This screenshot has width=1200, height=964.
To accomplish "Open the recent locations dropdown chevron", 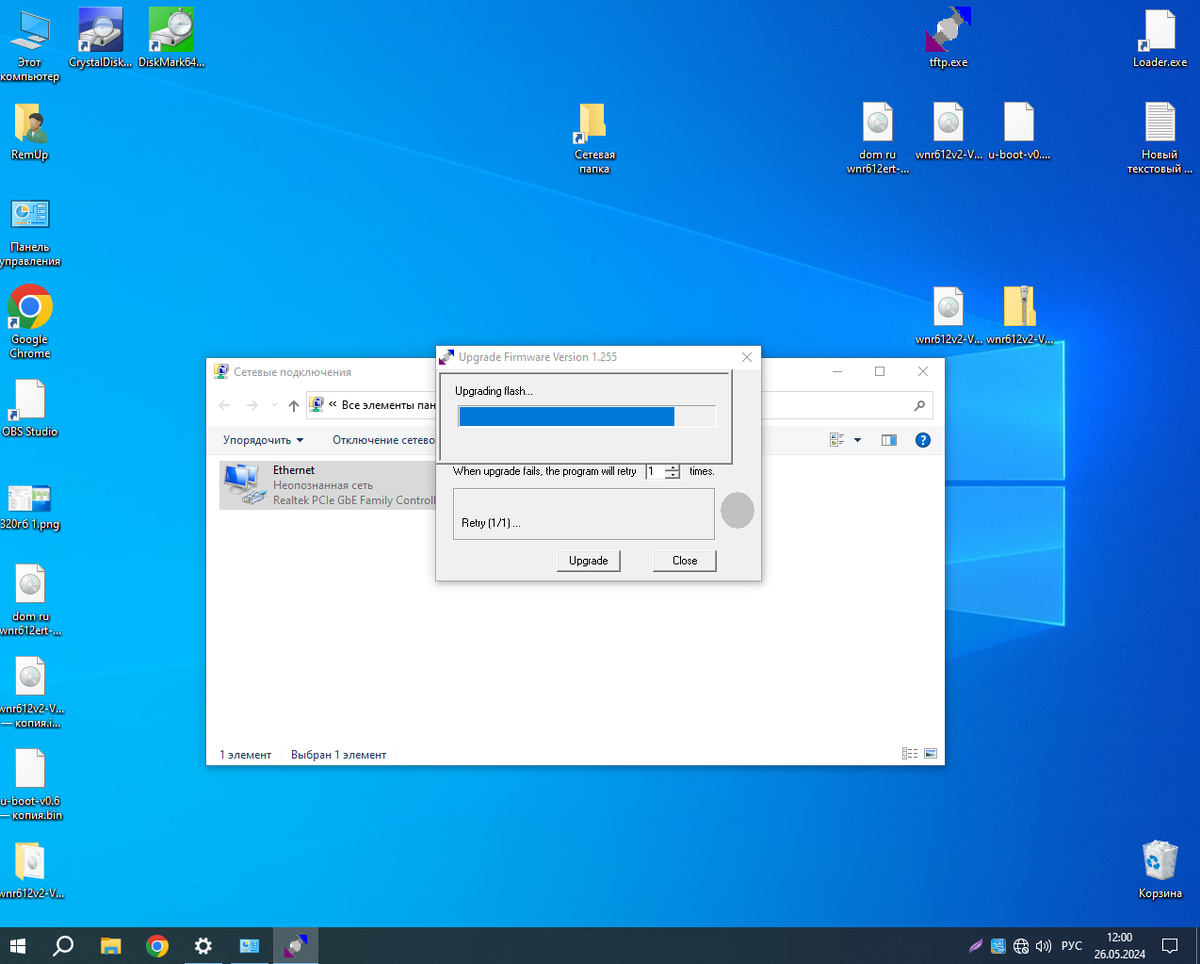I will (x=274, y=406).
